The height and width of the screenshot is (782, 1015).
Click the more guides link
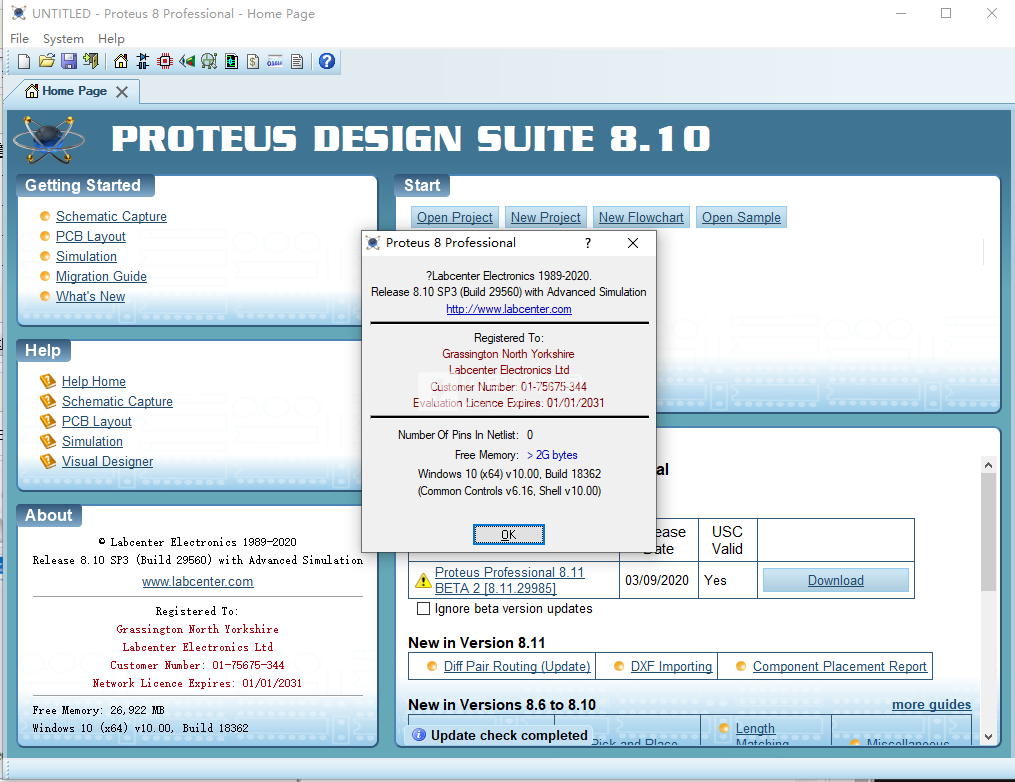931,704
